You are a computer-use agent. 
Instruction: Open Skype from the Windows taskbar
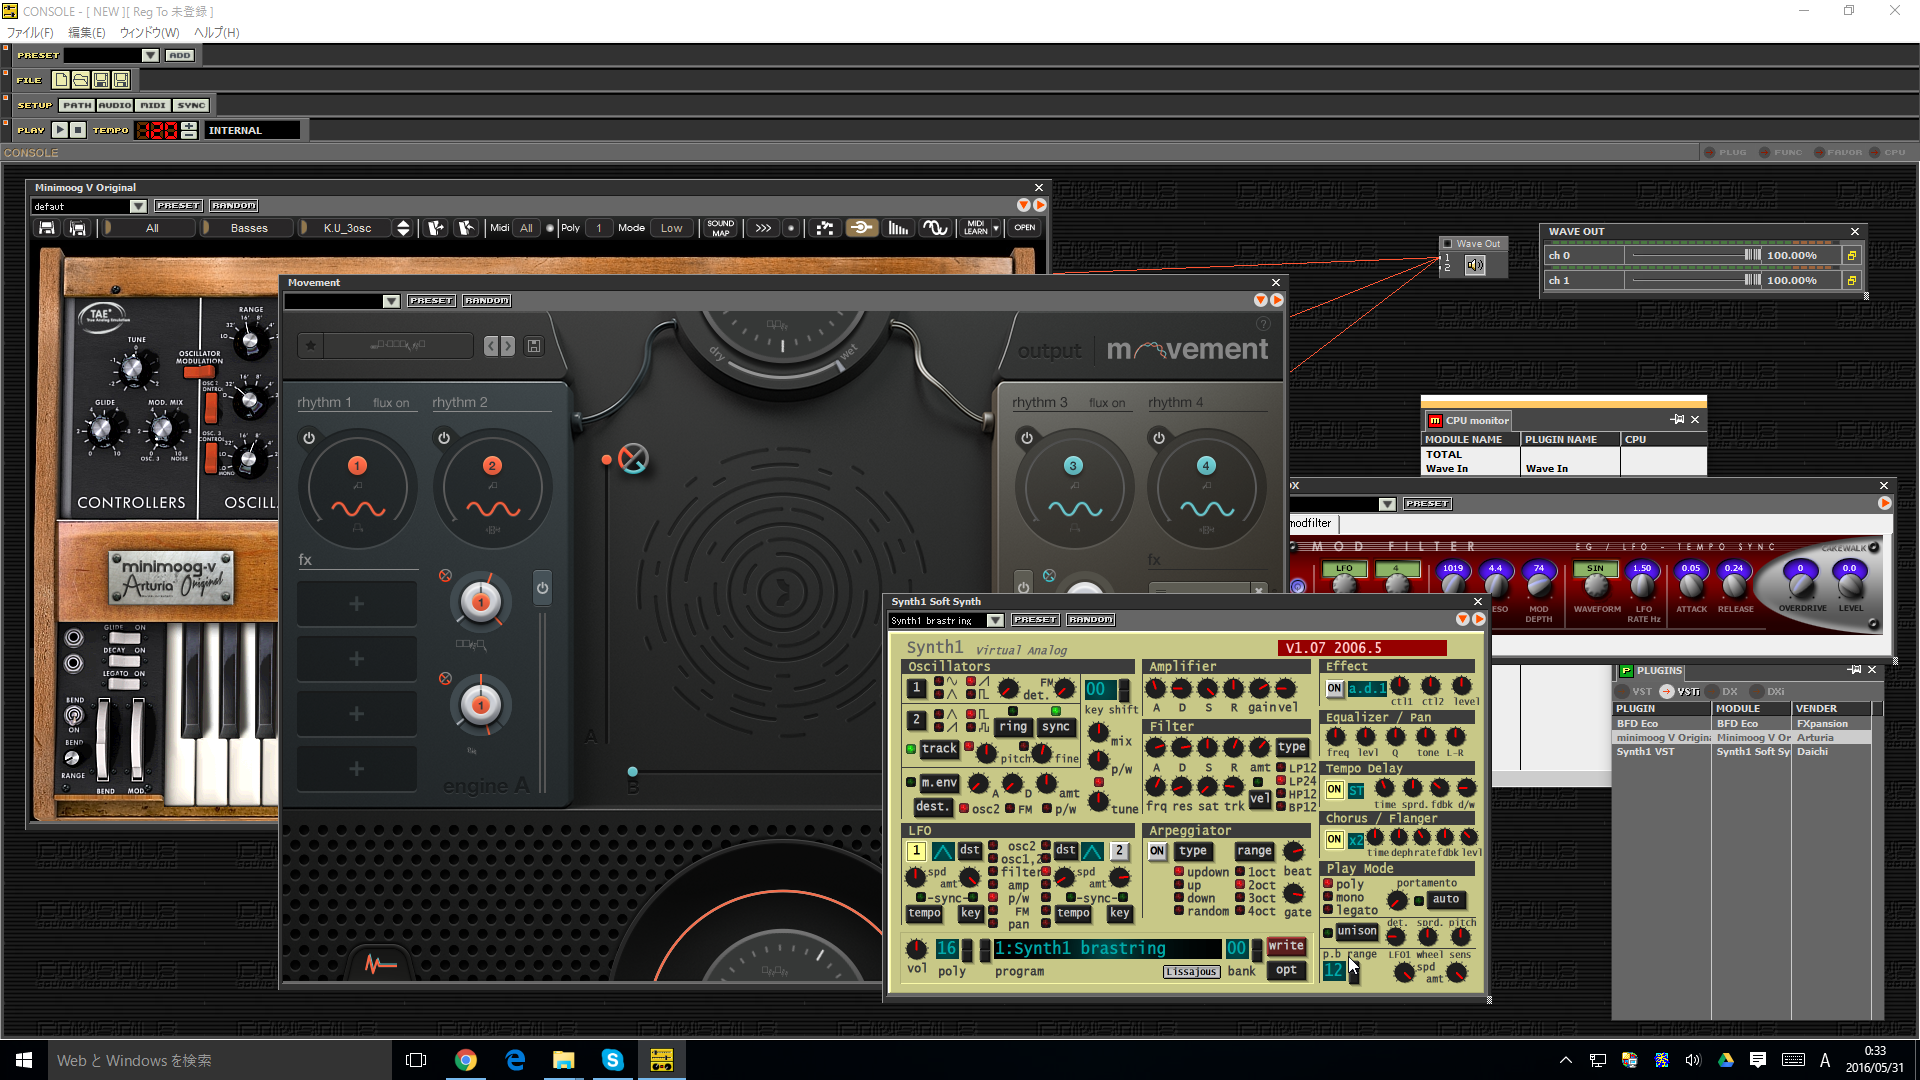pos(612,1060)
